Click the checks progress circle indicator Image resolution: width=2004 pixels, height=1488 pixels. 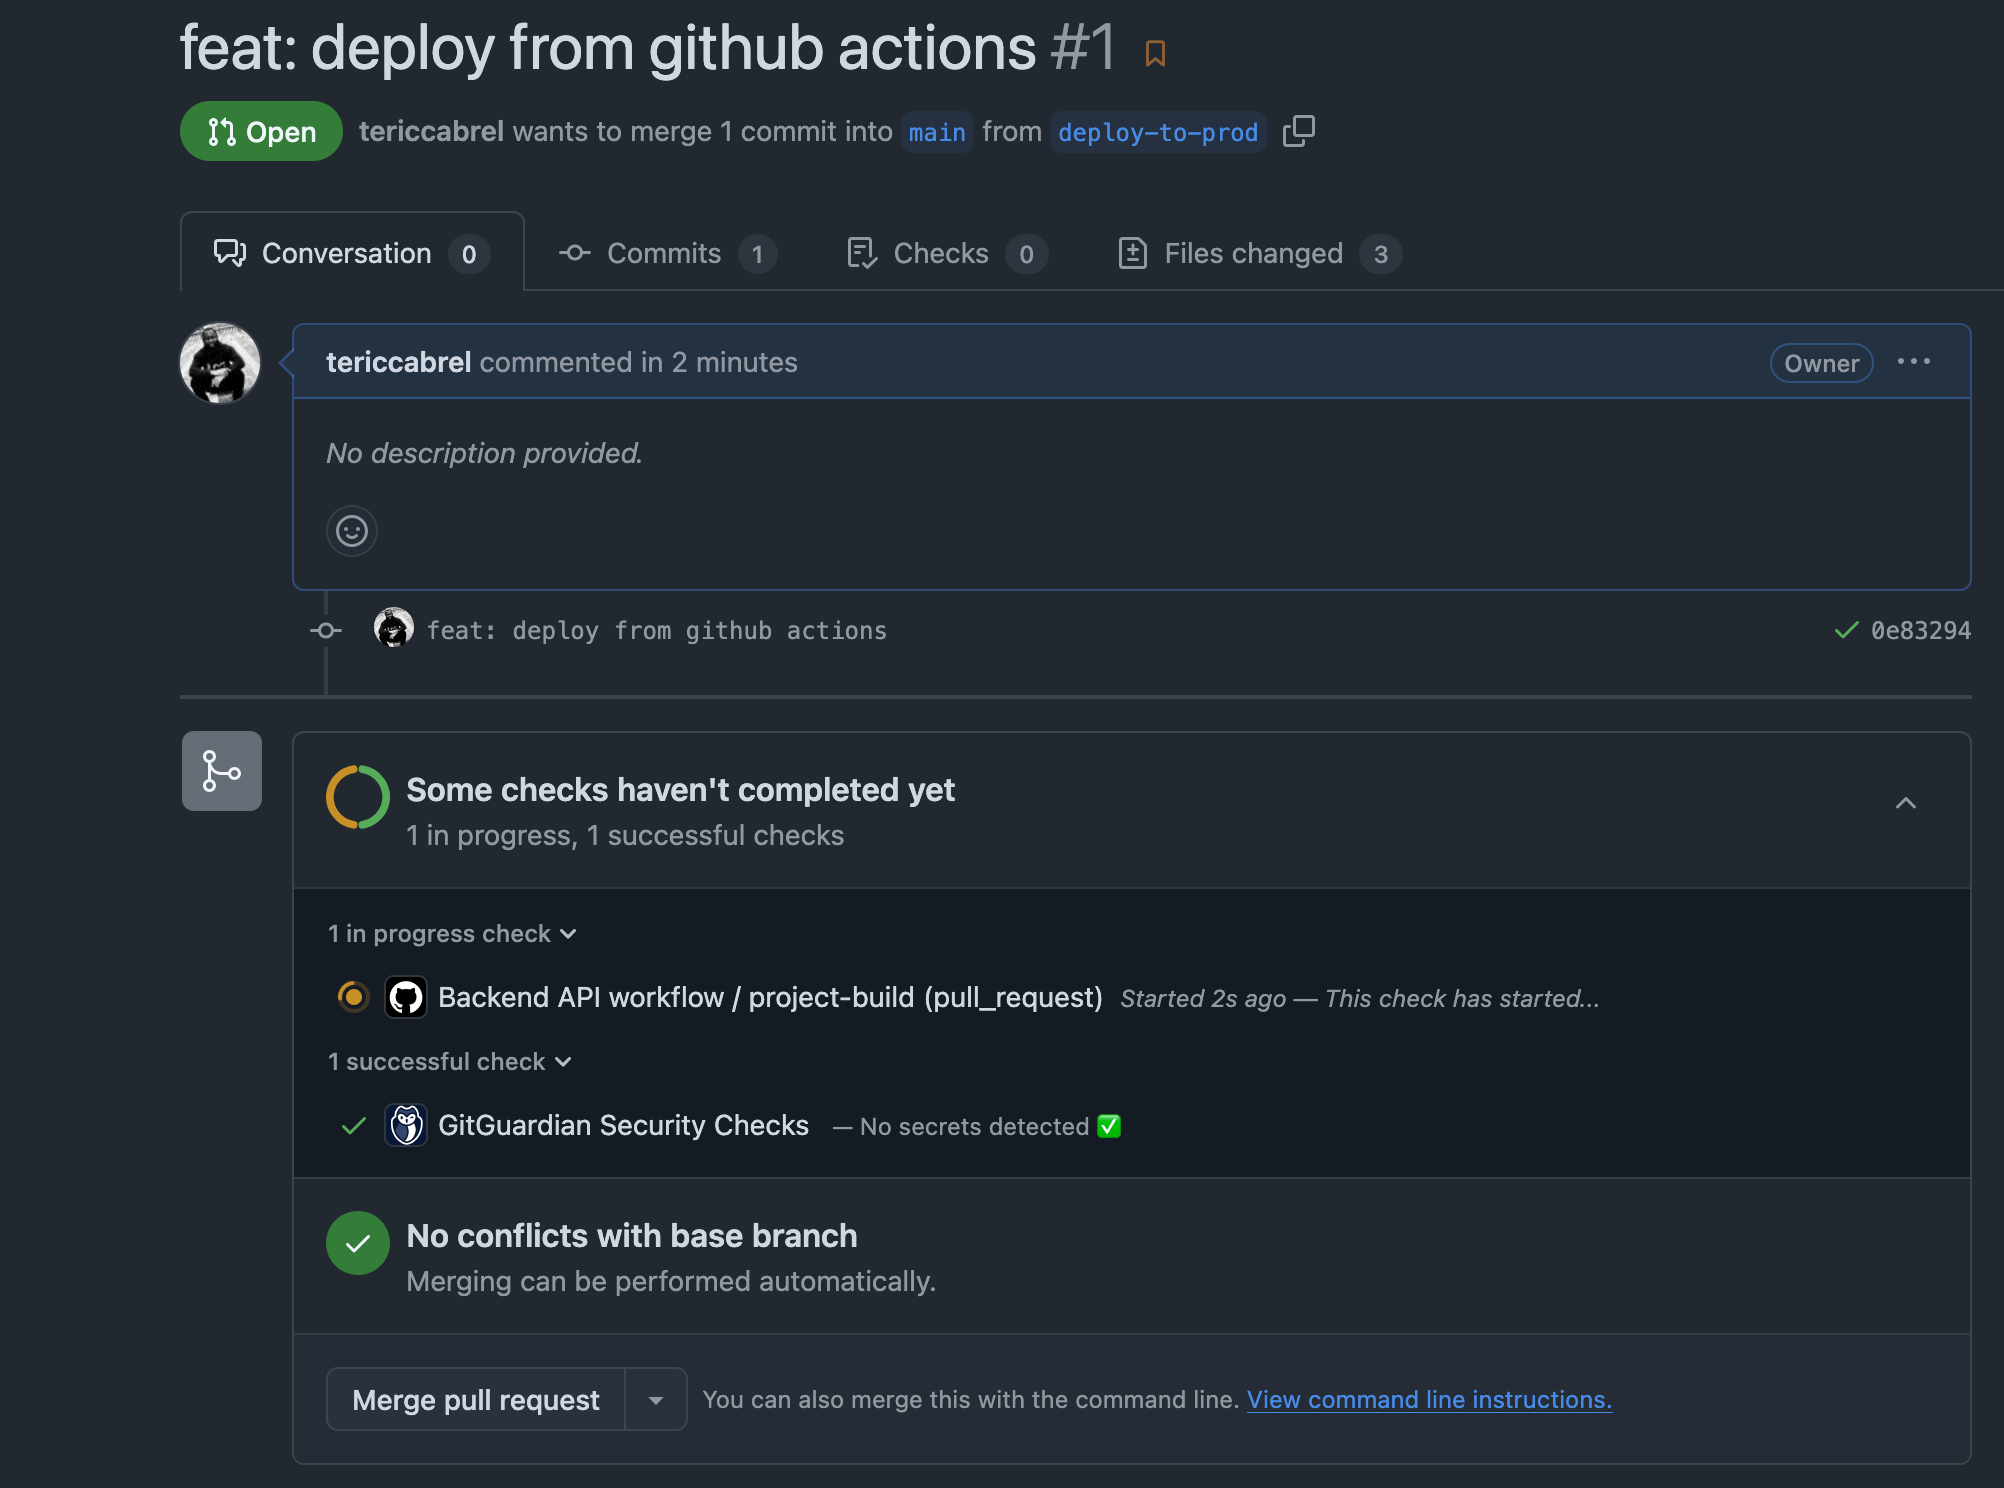click(x=356, y=797)
